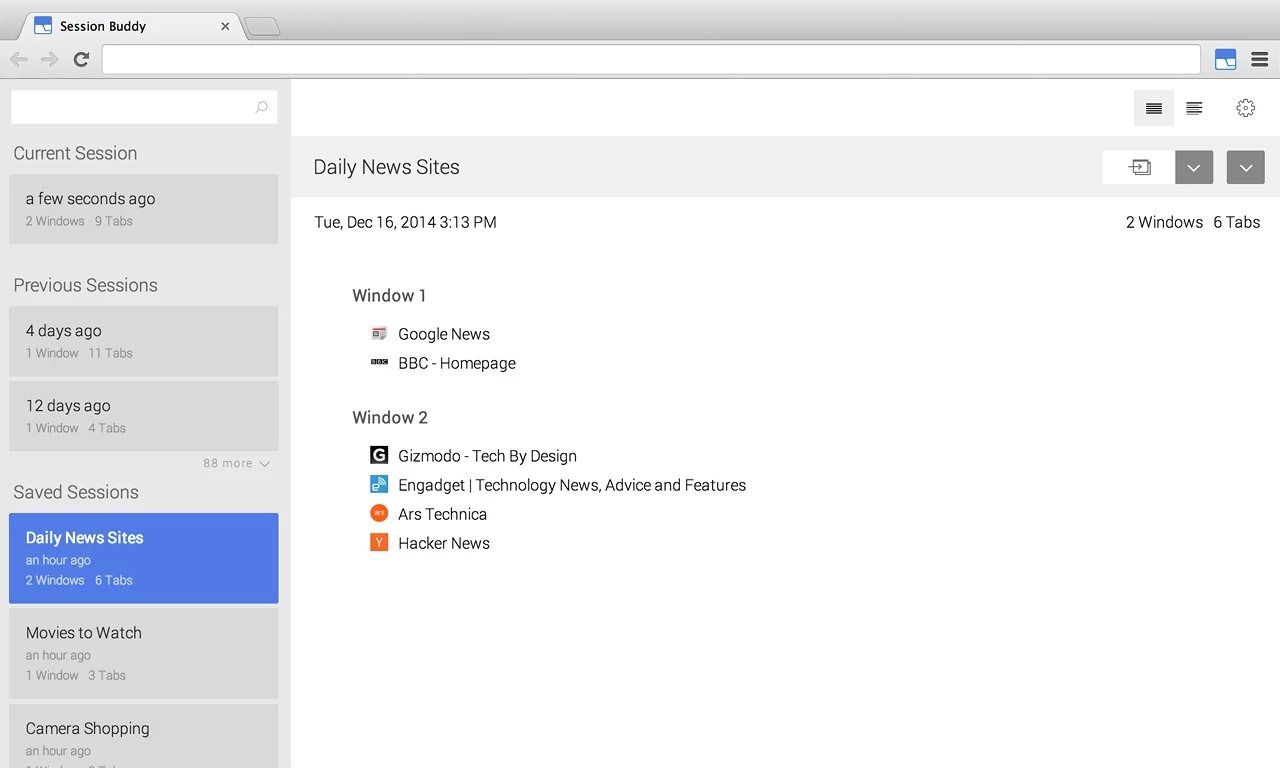
Task: Click the Session Buddy icon in the toolbar
Action: point(1224,59)
